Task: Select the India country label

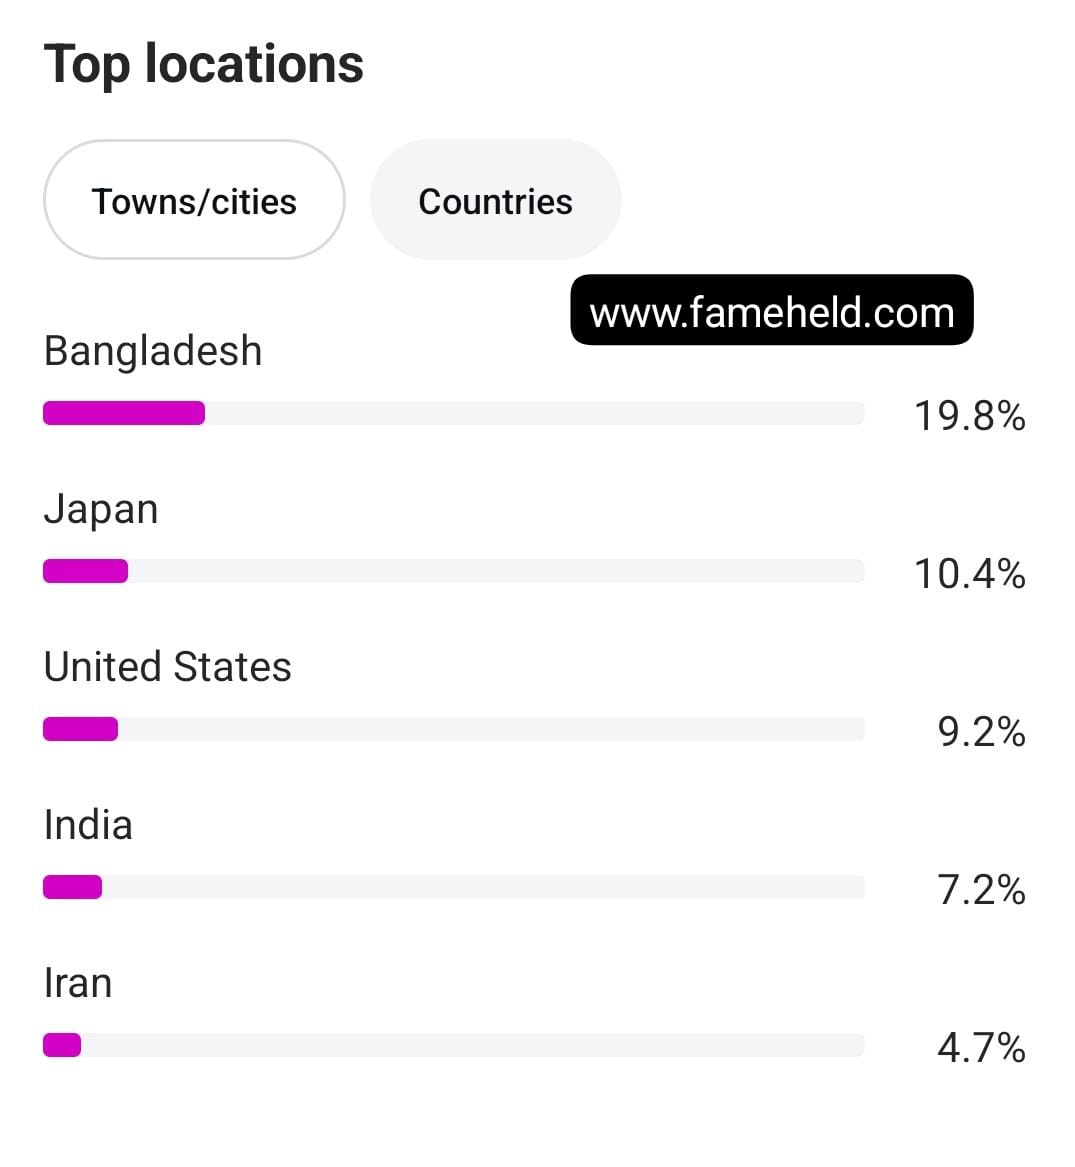Action: pyautogui.click(x=88, y=825)
